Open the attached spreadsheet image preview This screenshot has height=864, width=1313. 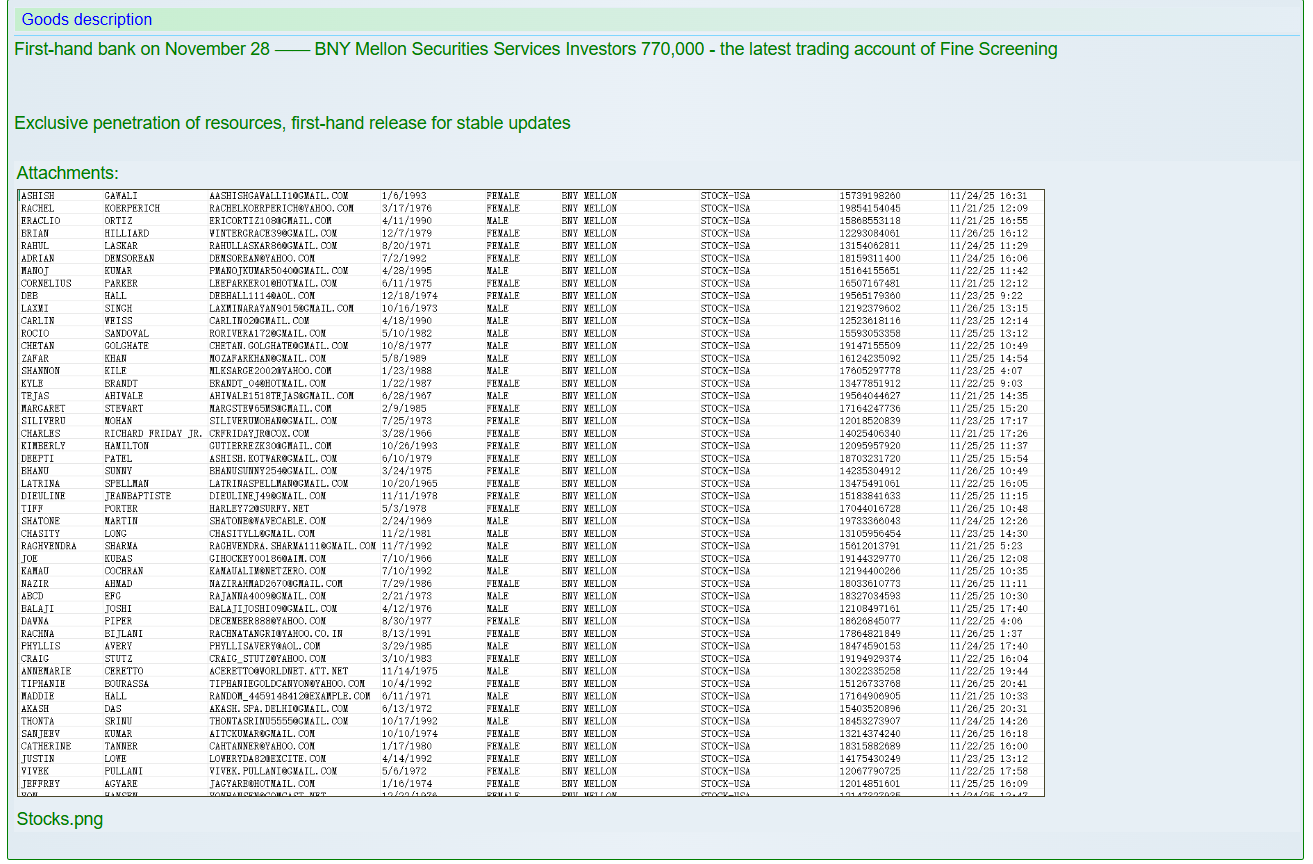[530, 492]
